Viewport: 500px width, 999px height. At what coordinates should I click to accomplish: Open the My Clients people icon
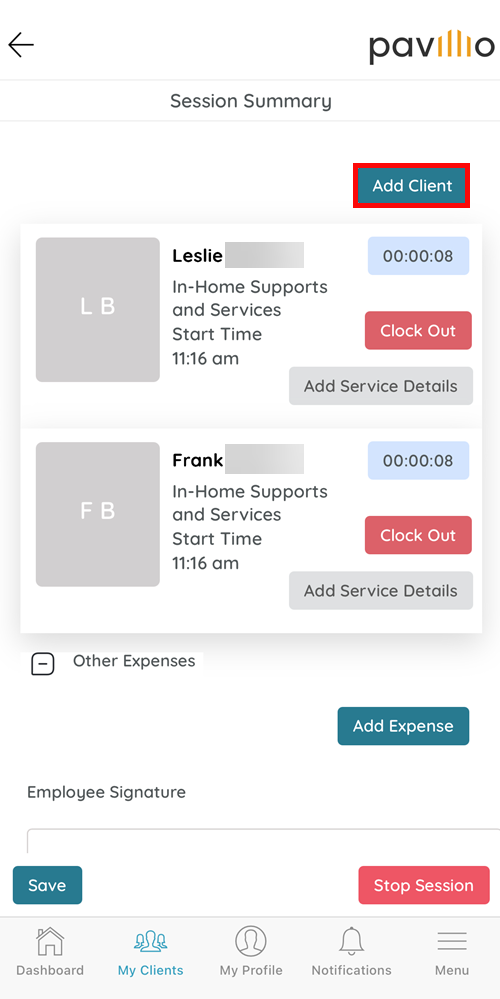[x=150, y=941]
